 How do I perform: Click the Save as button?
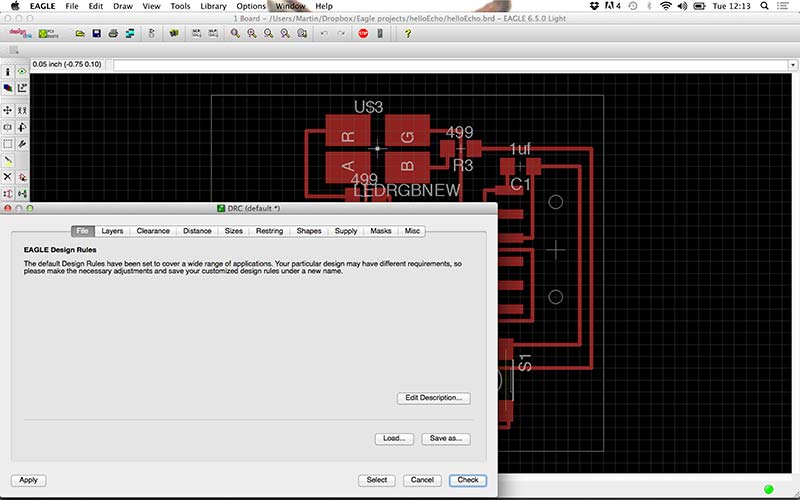pyautogui.click(x=446, y=439)
